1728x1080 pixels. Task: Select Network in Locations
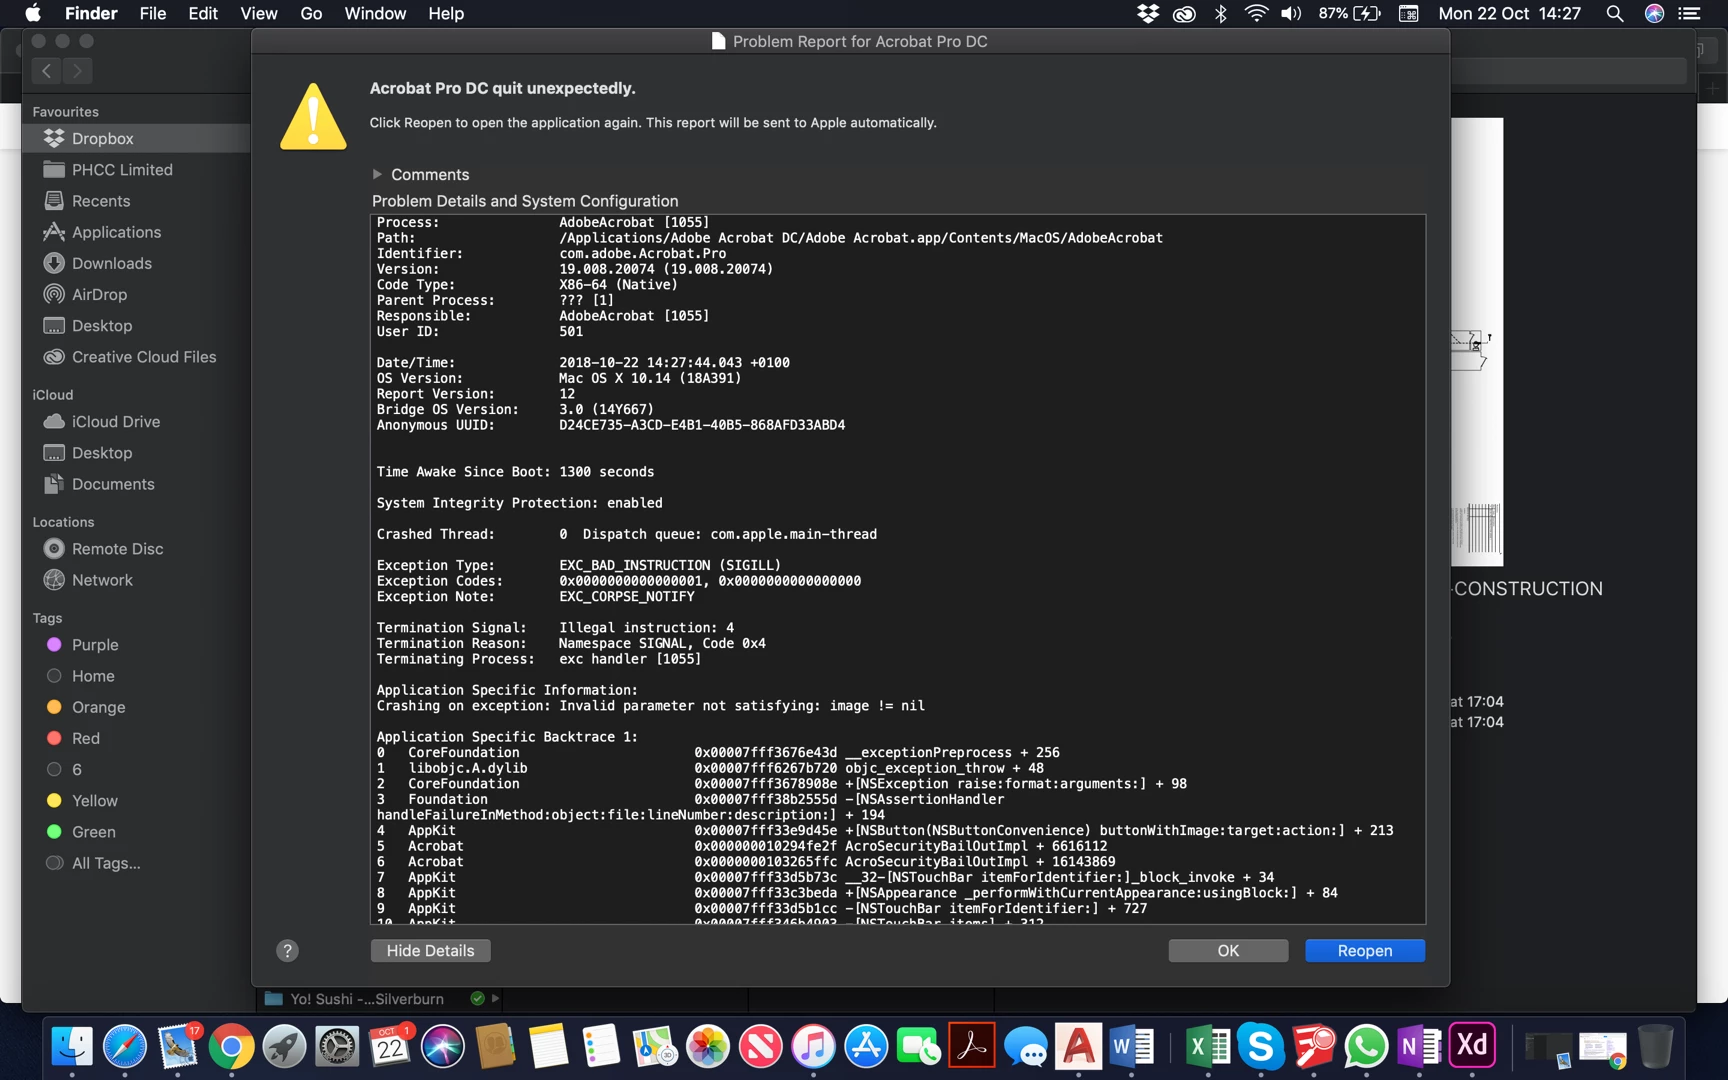pyautogui.click(x=136, y=580)
